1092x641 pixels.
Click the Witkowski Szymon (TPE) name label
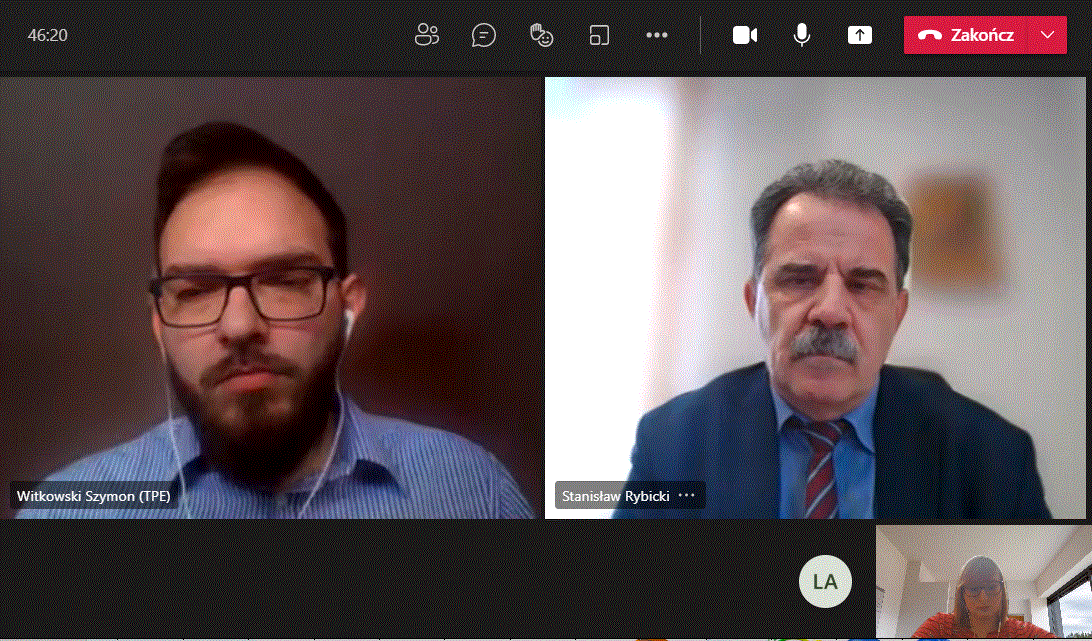click(x=93, y=496)
